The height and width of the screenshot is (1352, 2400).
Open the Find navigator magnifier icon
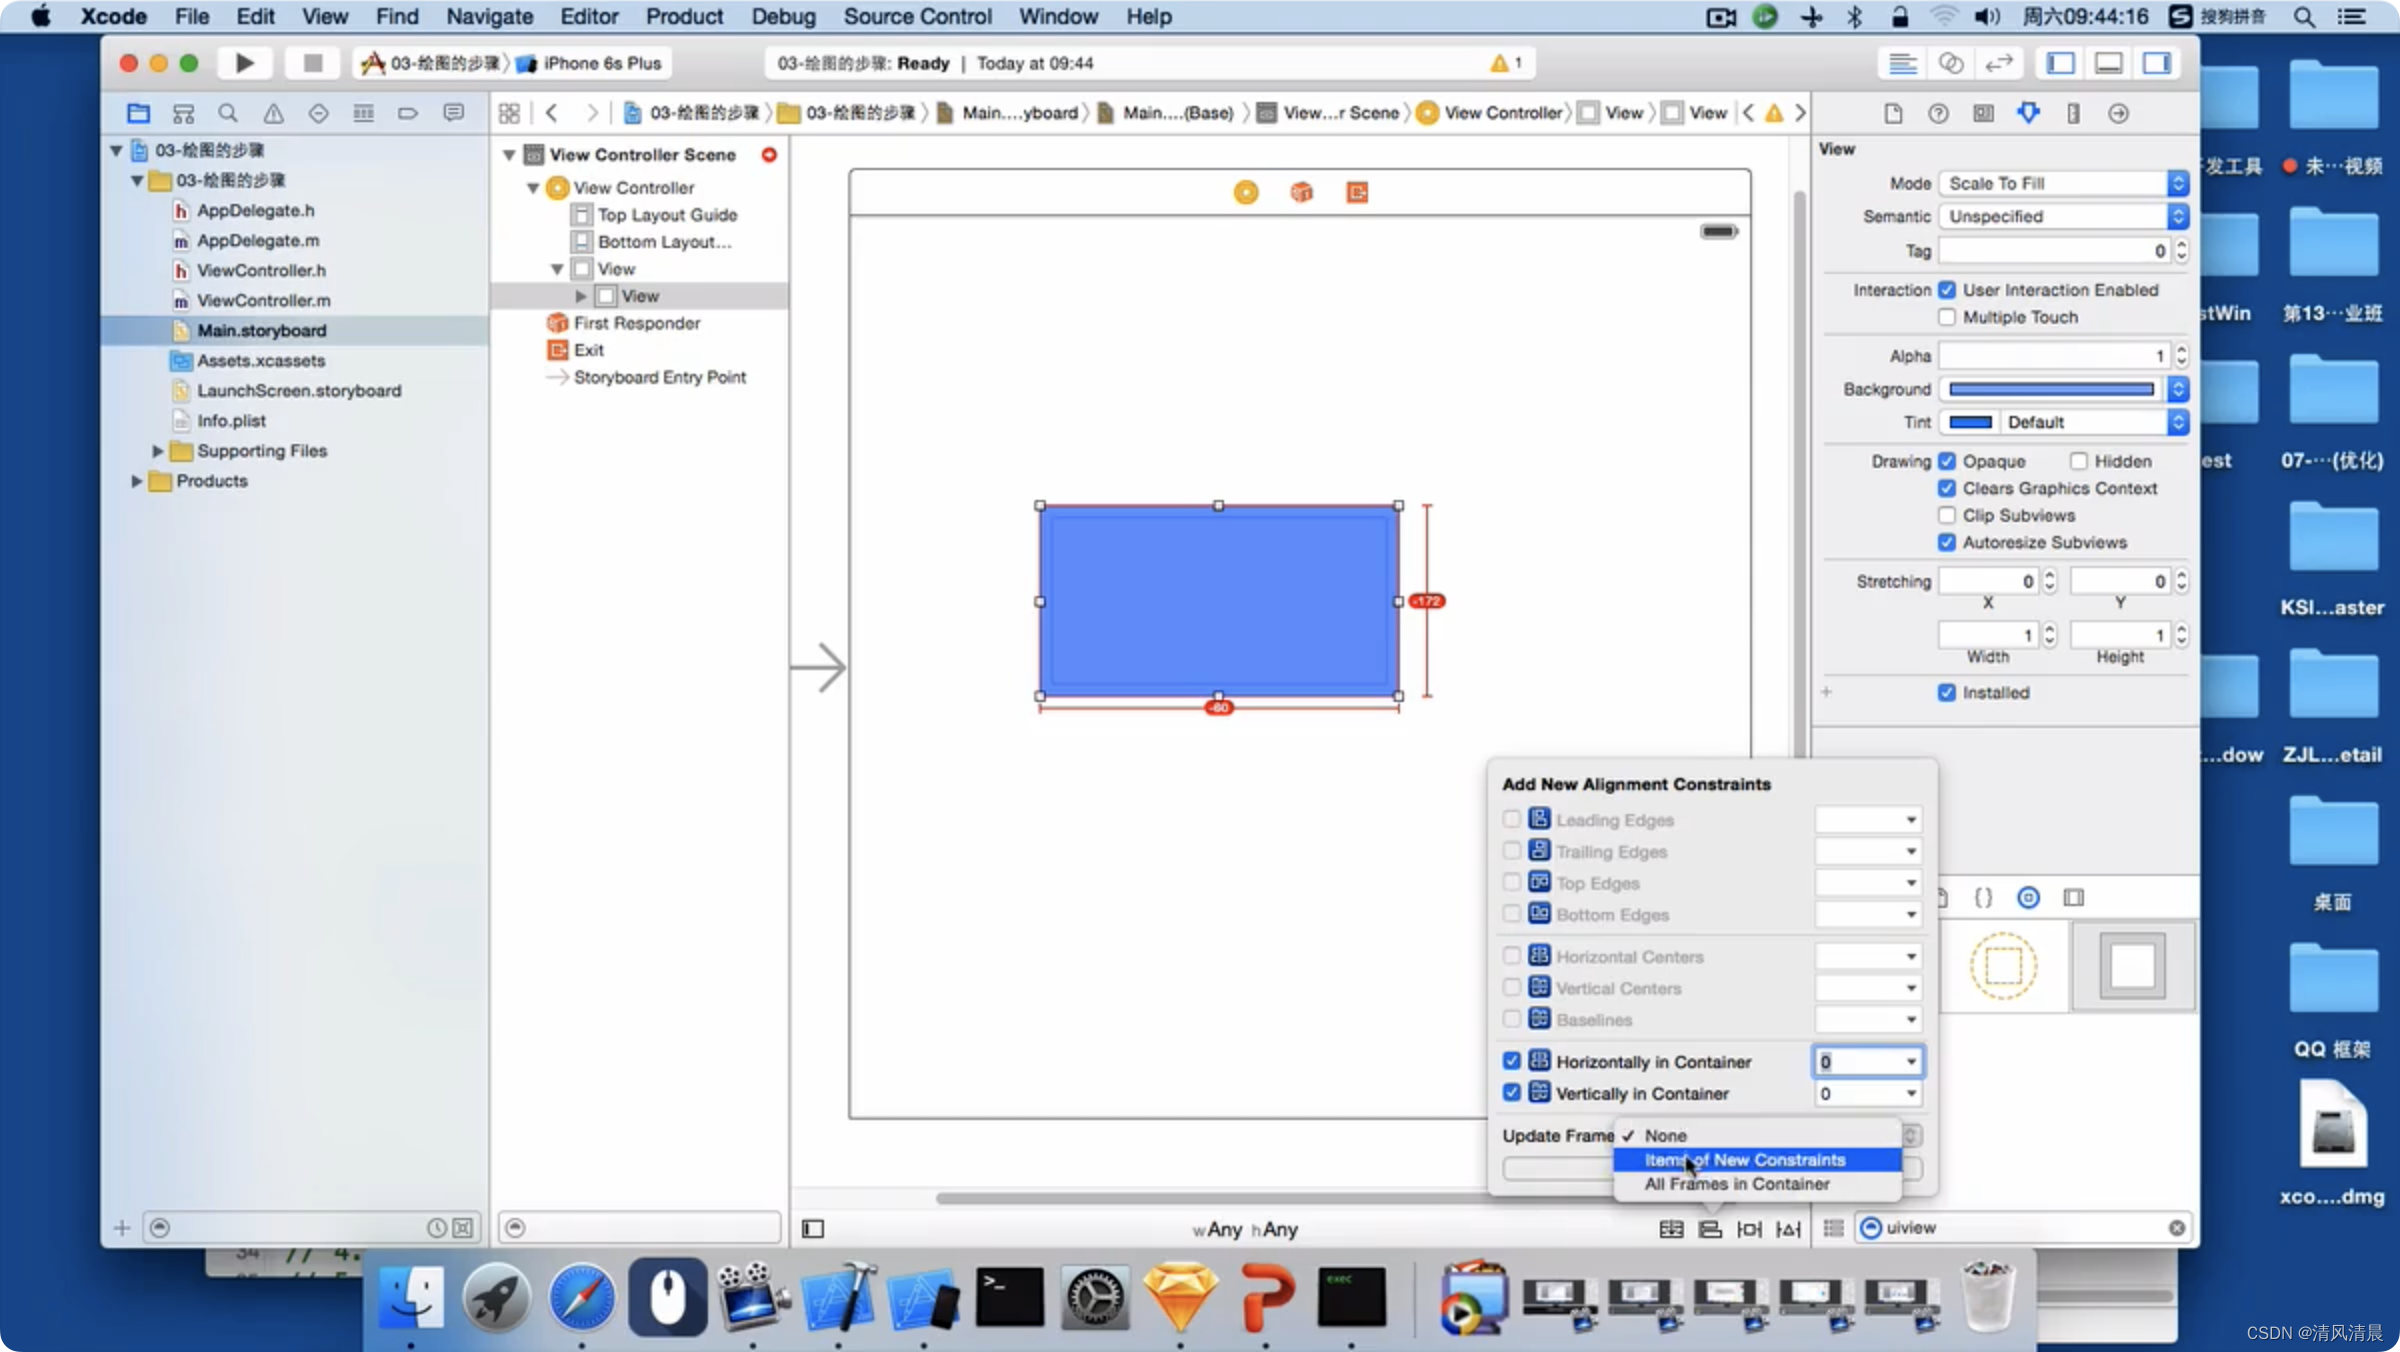coord(228,113)
